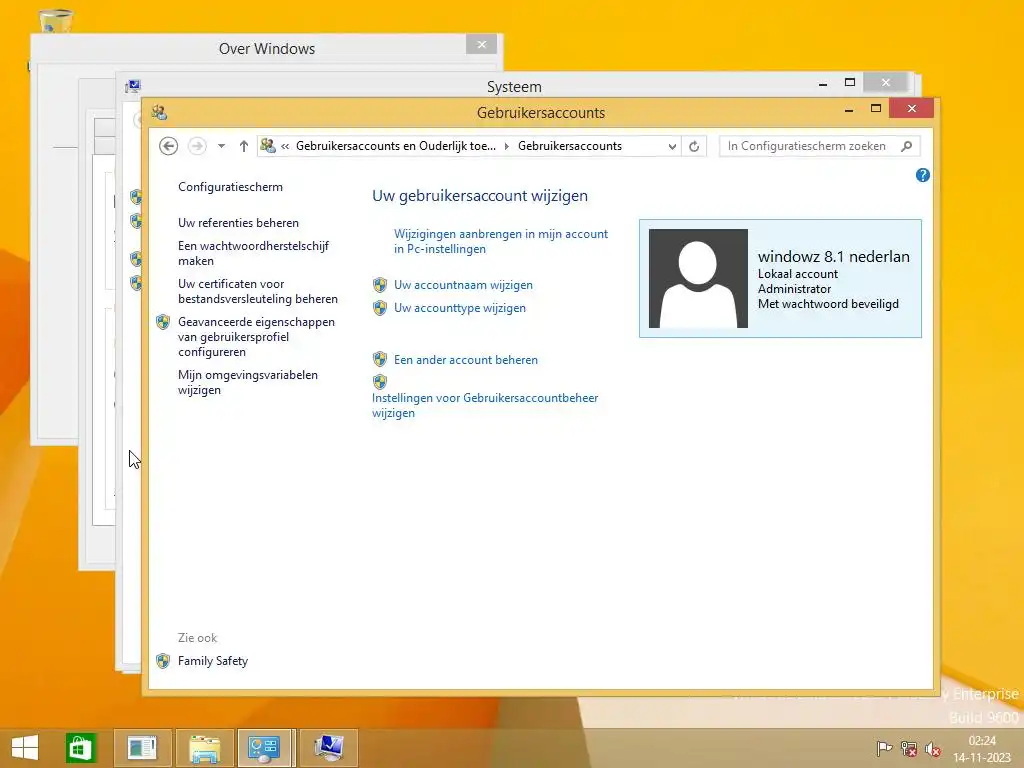
Task: Open Configuratiescherm home link
Action: click(x=231, y=187)
